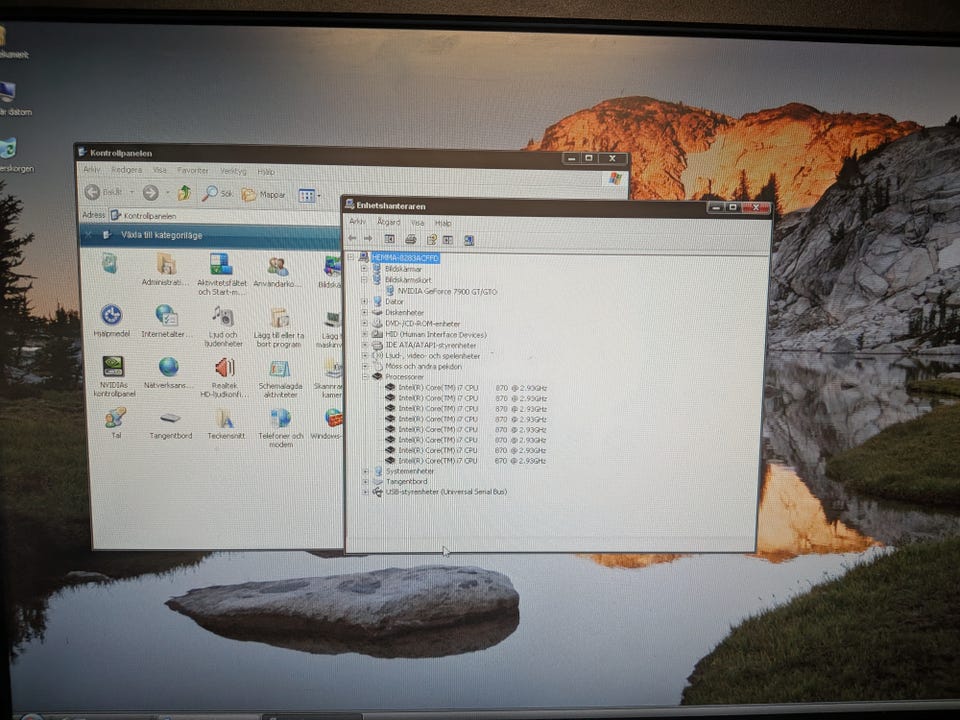Expand the Bildskärmar node

click(x=364, y=268)
